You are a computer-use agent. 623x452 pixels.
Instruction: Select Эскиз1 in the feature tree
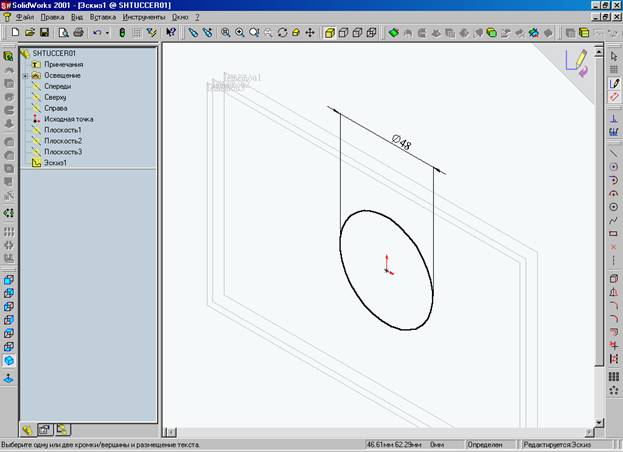pyautogui.click(x=55, y=162)
